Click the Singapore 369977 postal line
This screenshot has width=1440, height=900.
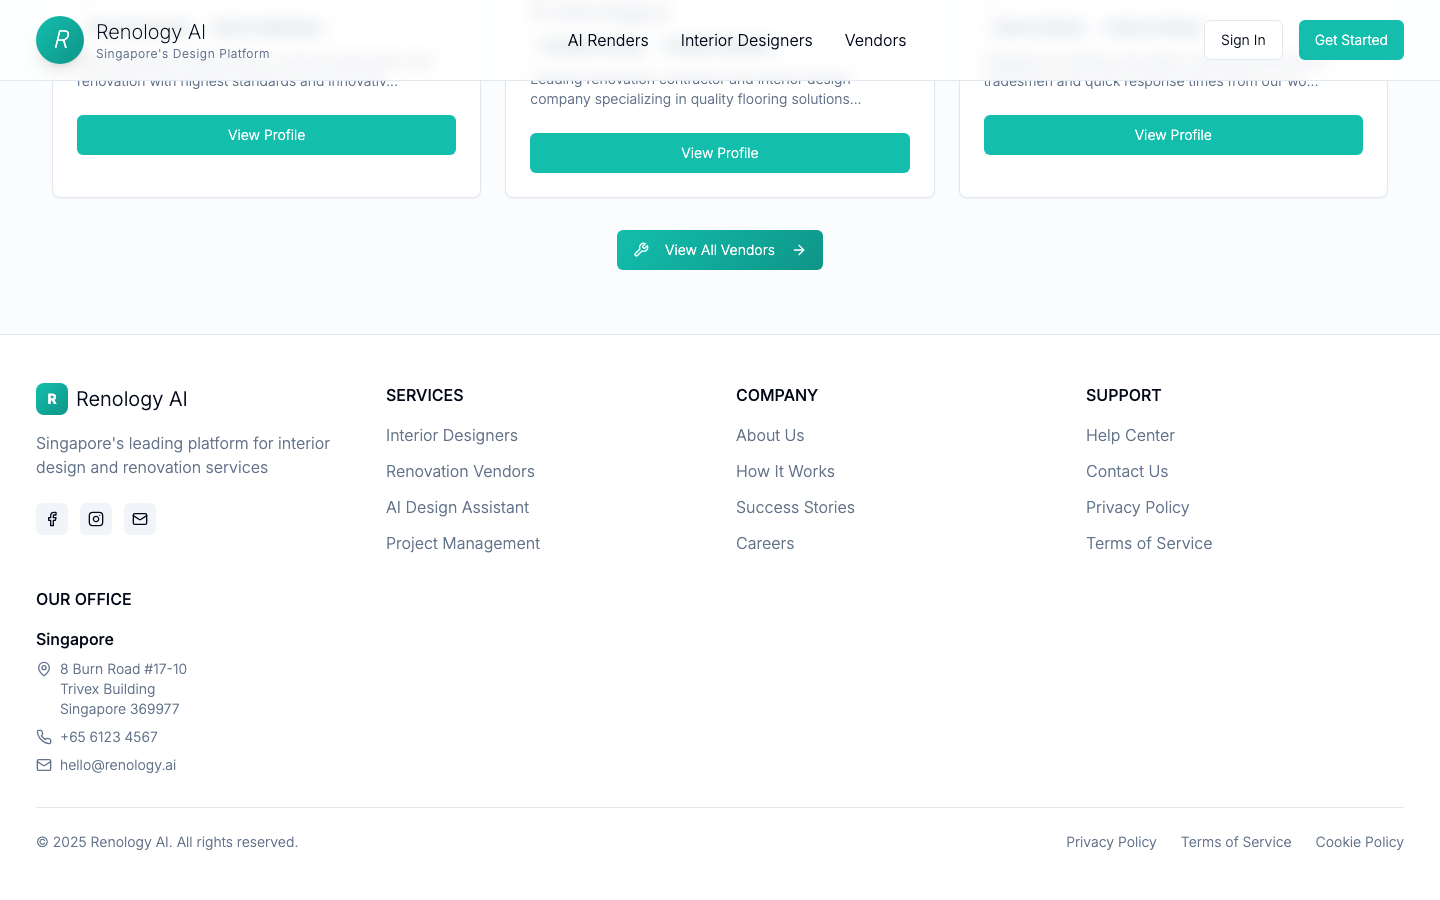(x=120, y=709)
